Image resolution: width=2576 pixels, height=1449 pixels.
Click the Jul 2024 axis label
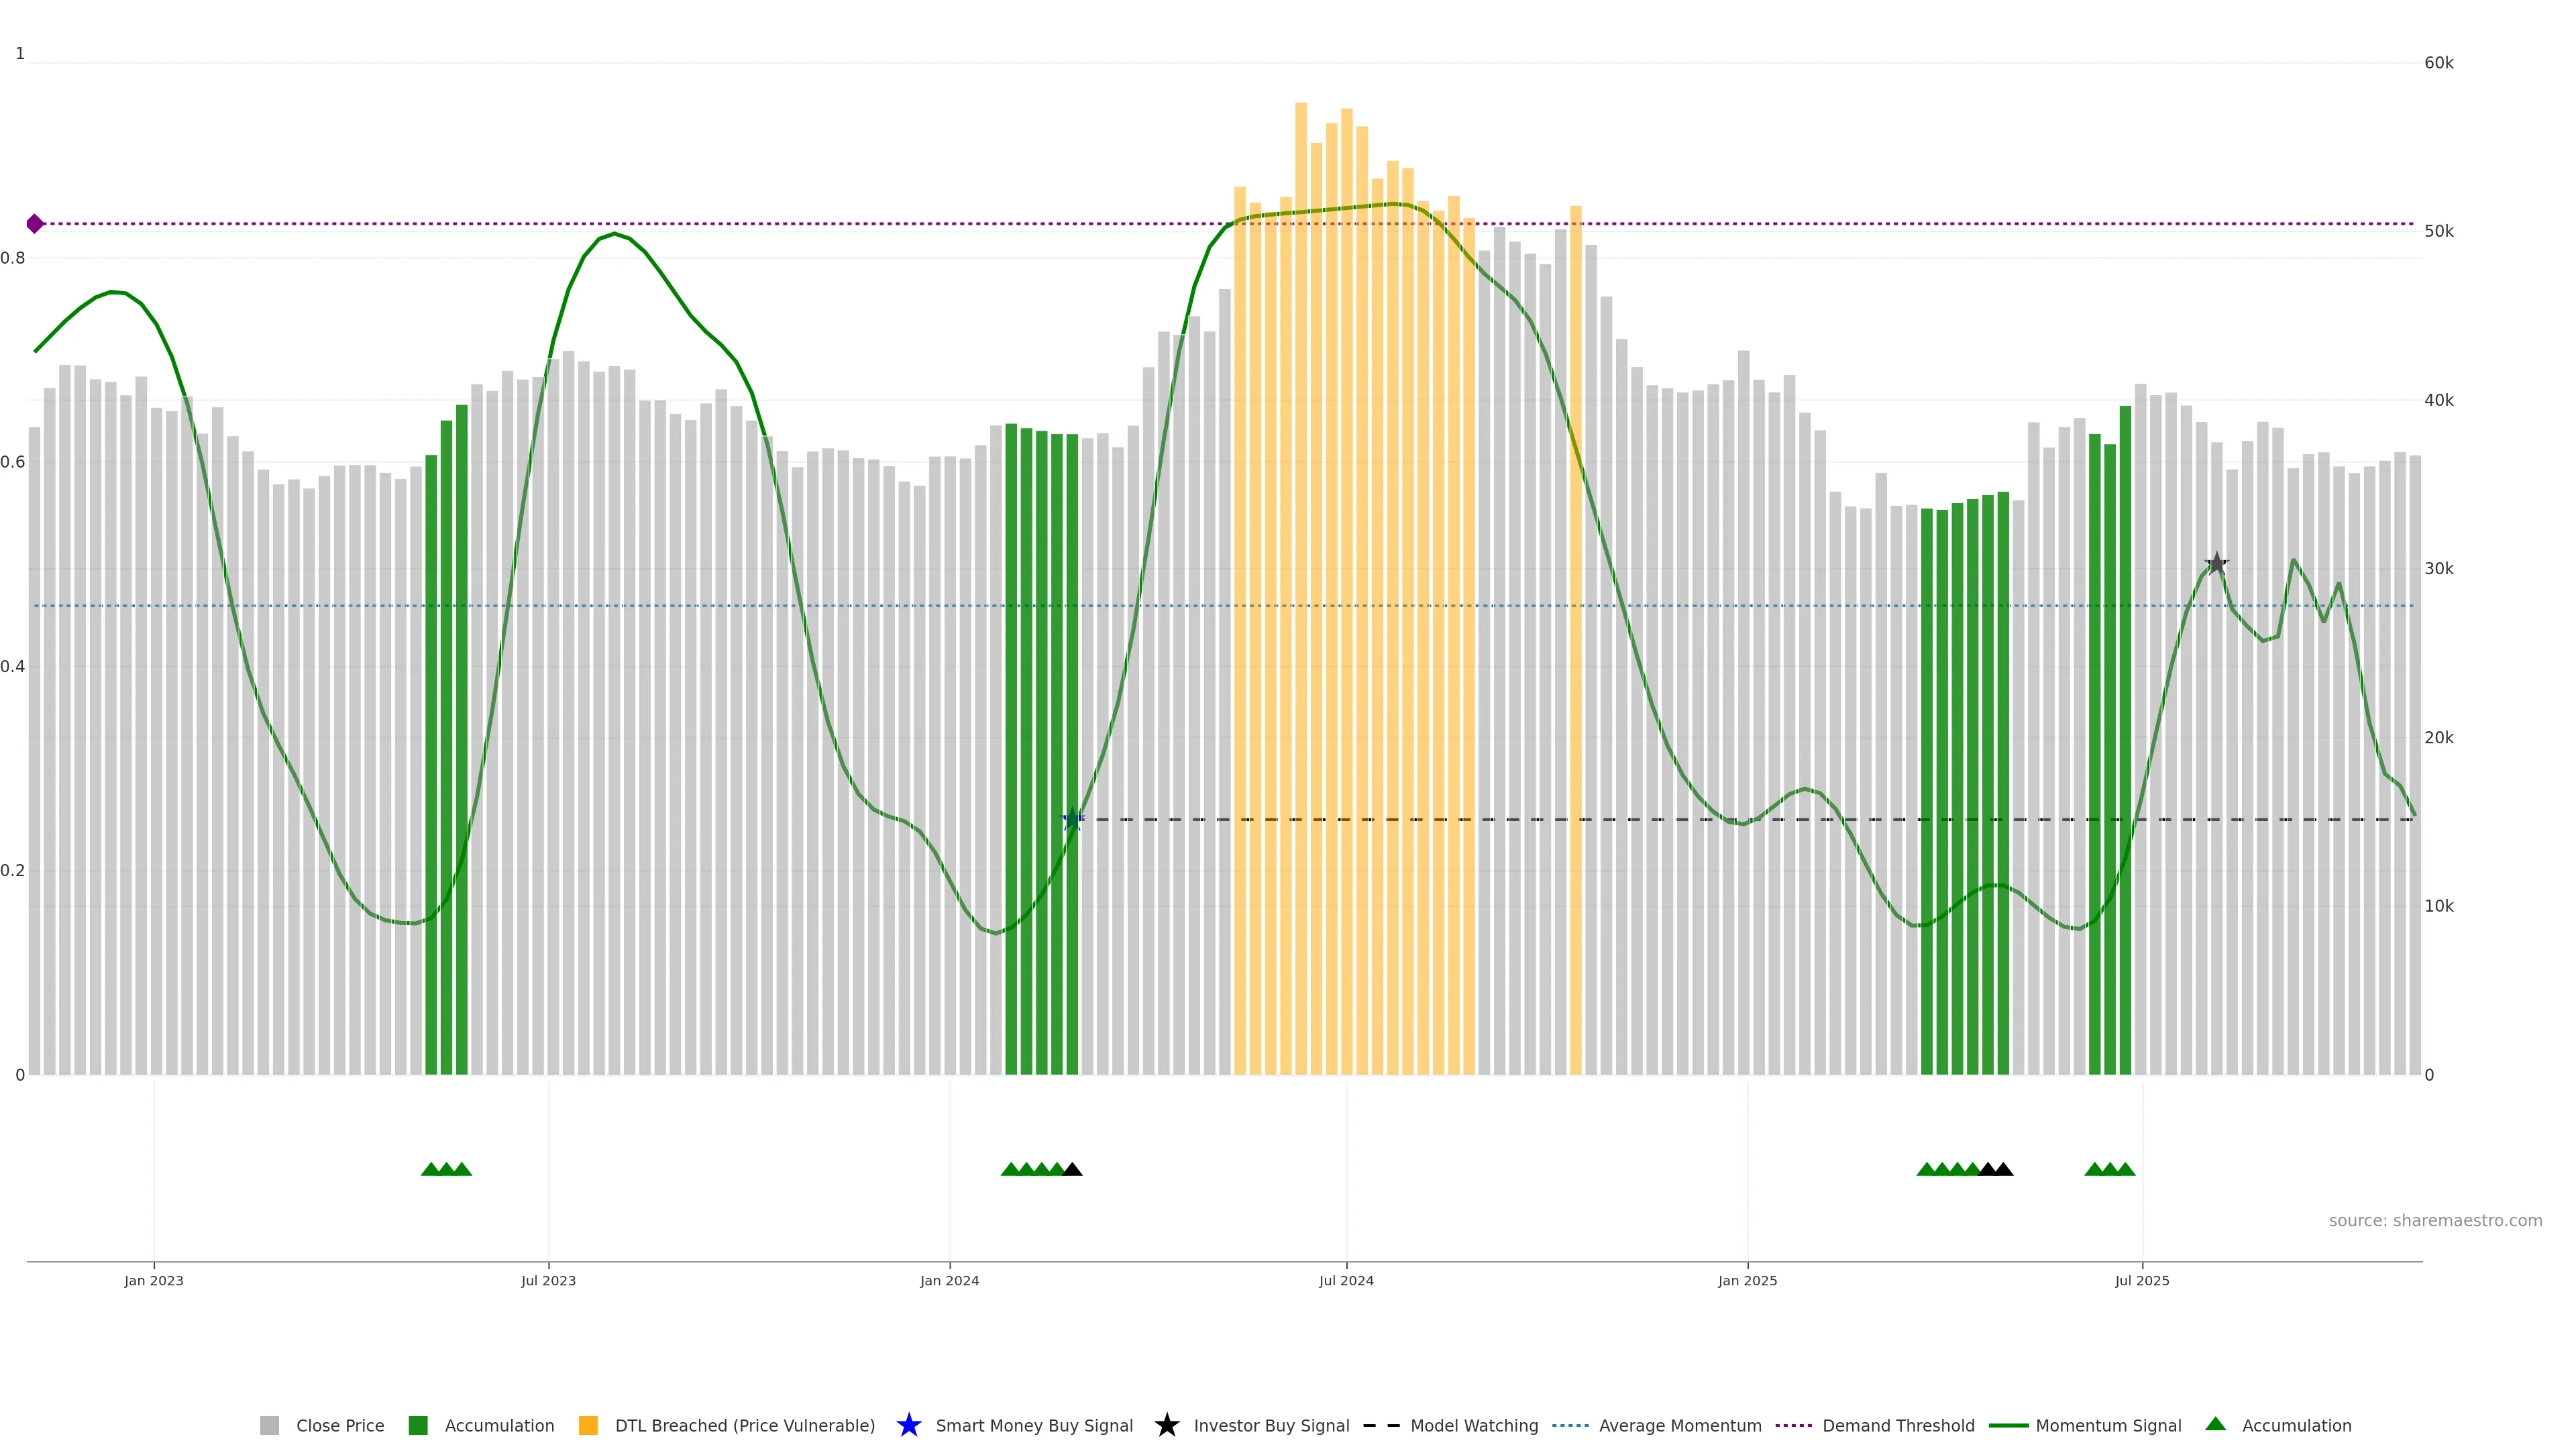pos(1346,1281)
